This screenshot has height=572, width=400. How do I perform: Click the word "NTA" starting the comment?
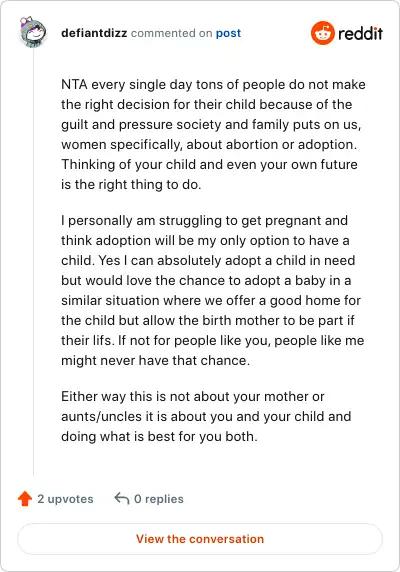click(x=74, y=84)
